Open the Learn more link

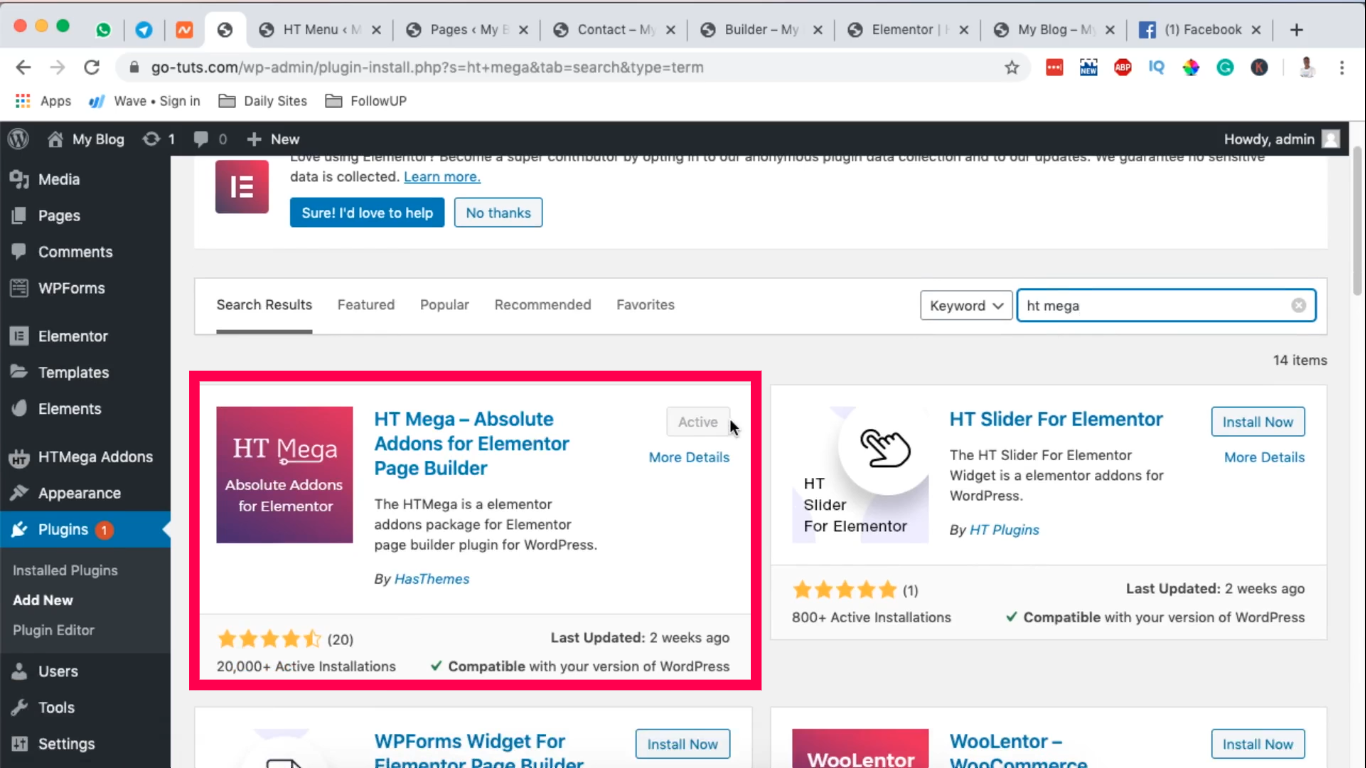442,177
